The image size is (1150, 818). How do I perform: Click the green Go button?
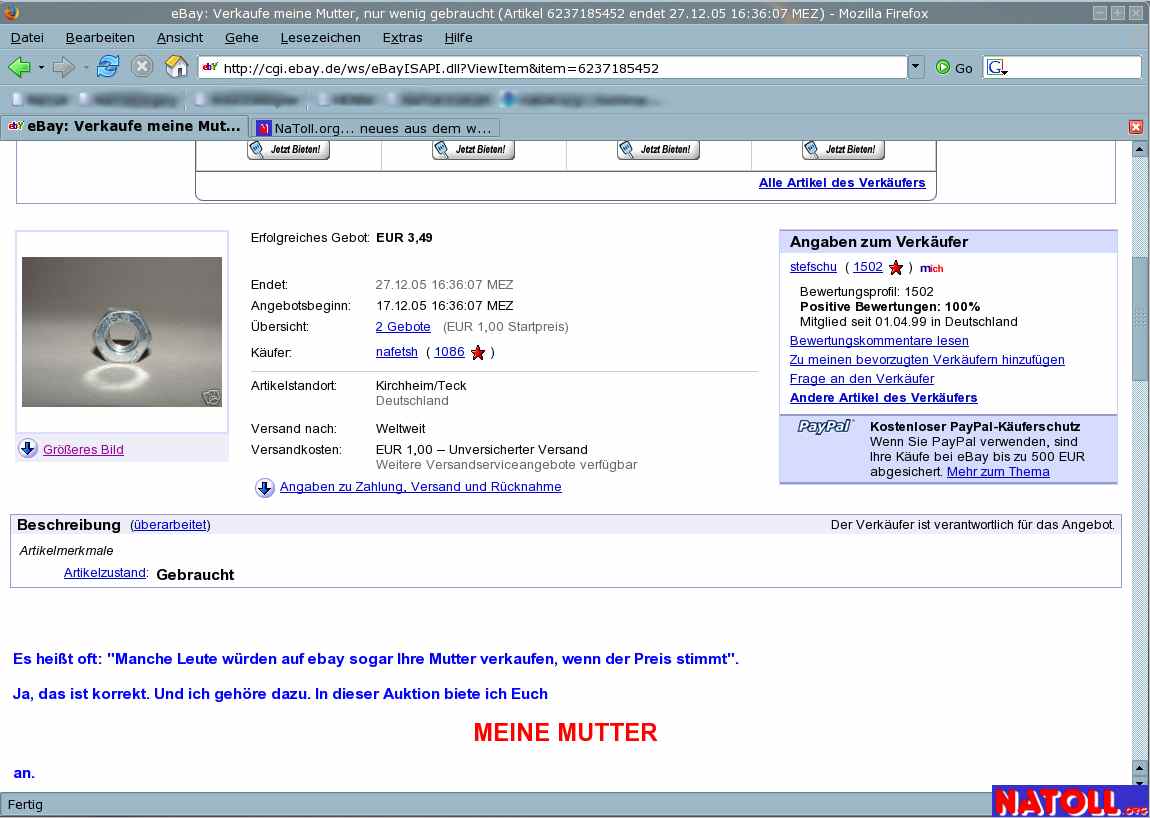[x=954, y=68]
